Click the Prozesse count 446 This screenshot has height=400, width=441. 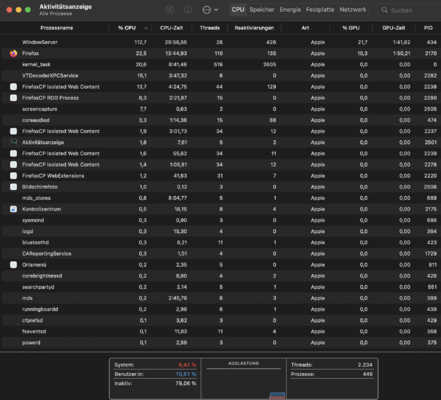pyautogui.click(x=368, y=374)
